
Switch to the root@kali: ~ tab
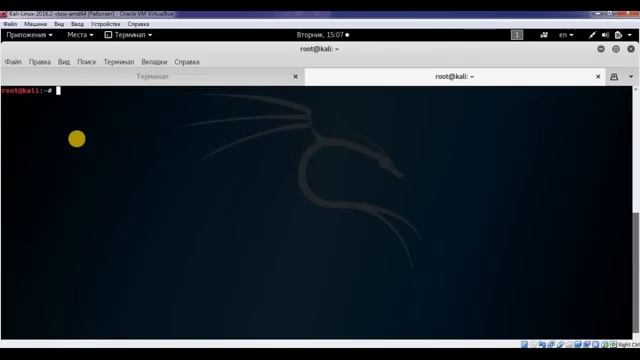click(454, 77)
